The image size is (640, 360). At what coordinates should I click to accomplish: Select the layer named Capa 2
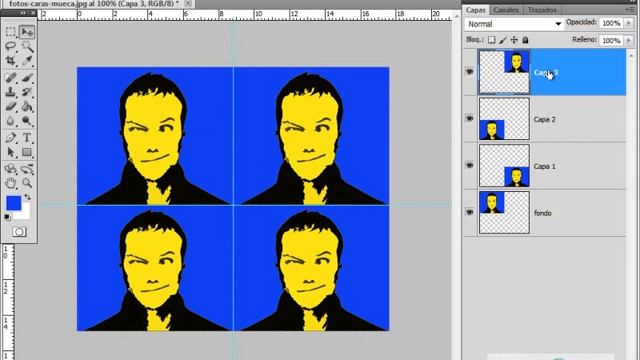pos(544,119)
